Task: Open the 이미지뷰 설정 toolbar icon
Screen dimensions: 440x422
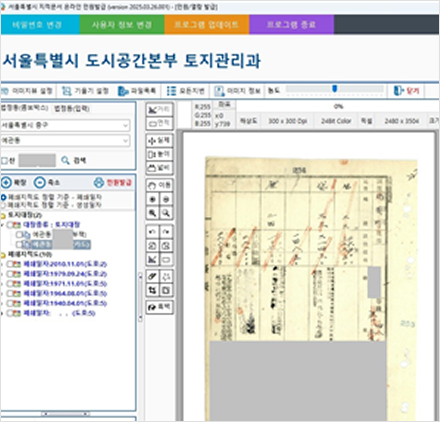Action: [x=5, y=91]
